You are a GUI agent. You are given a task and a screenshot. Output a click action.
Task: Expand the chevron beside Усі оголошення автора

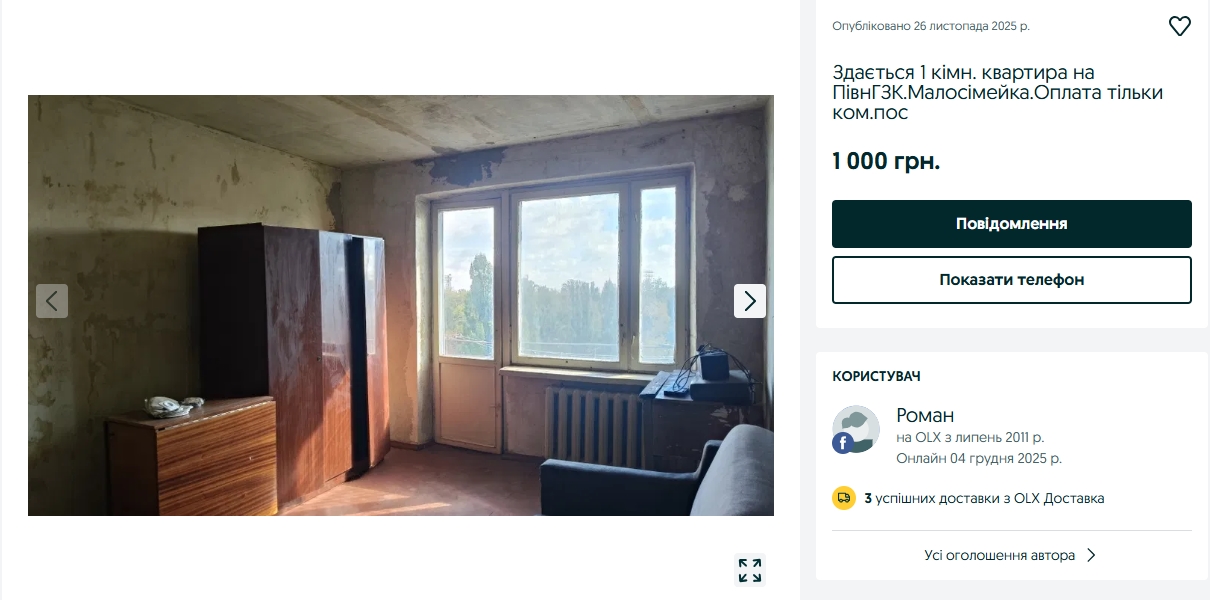click(1091, 555)
